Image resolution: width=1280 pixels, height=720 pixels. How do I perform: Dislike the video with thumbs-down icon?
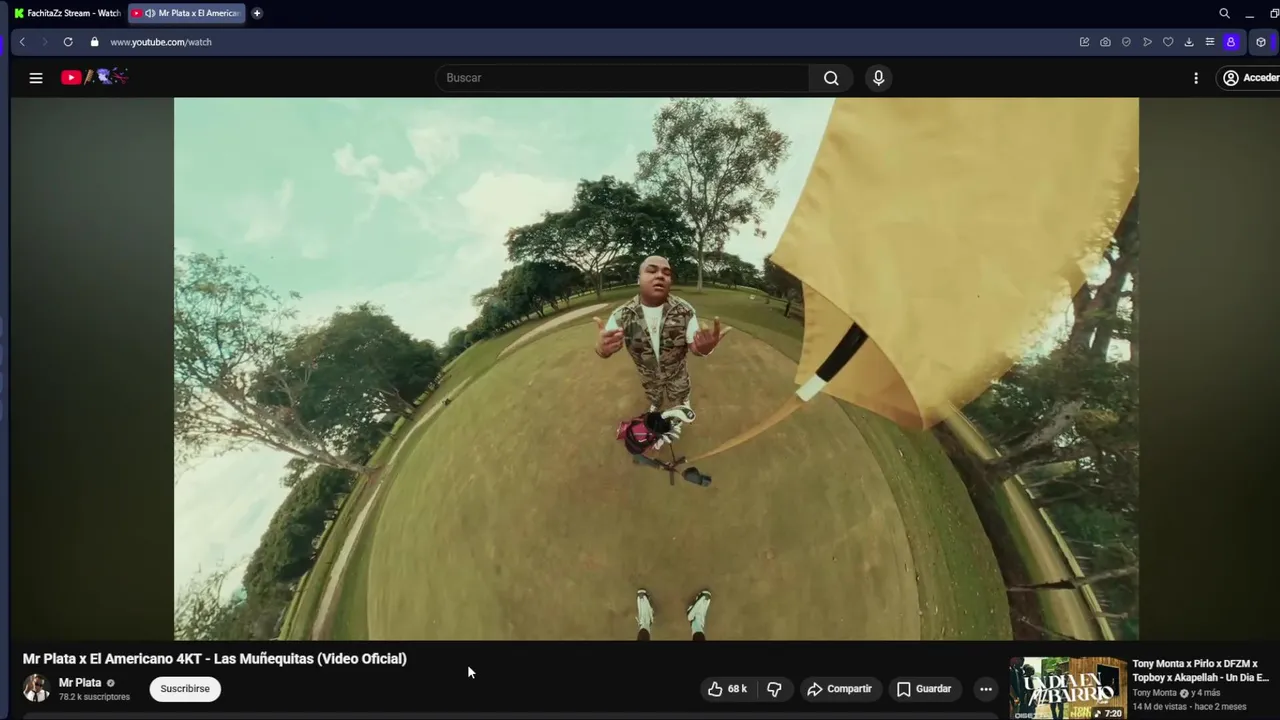(x=774, y=689)
